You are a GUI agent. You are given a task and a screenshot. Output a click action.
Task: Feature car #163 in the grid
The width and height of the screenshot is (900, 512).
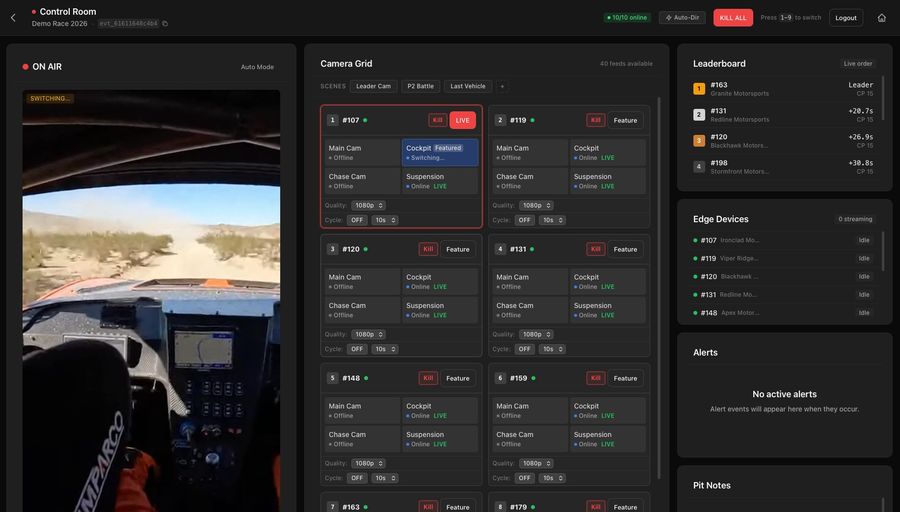point(457,507)
